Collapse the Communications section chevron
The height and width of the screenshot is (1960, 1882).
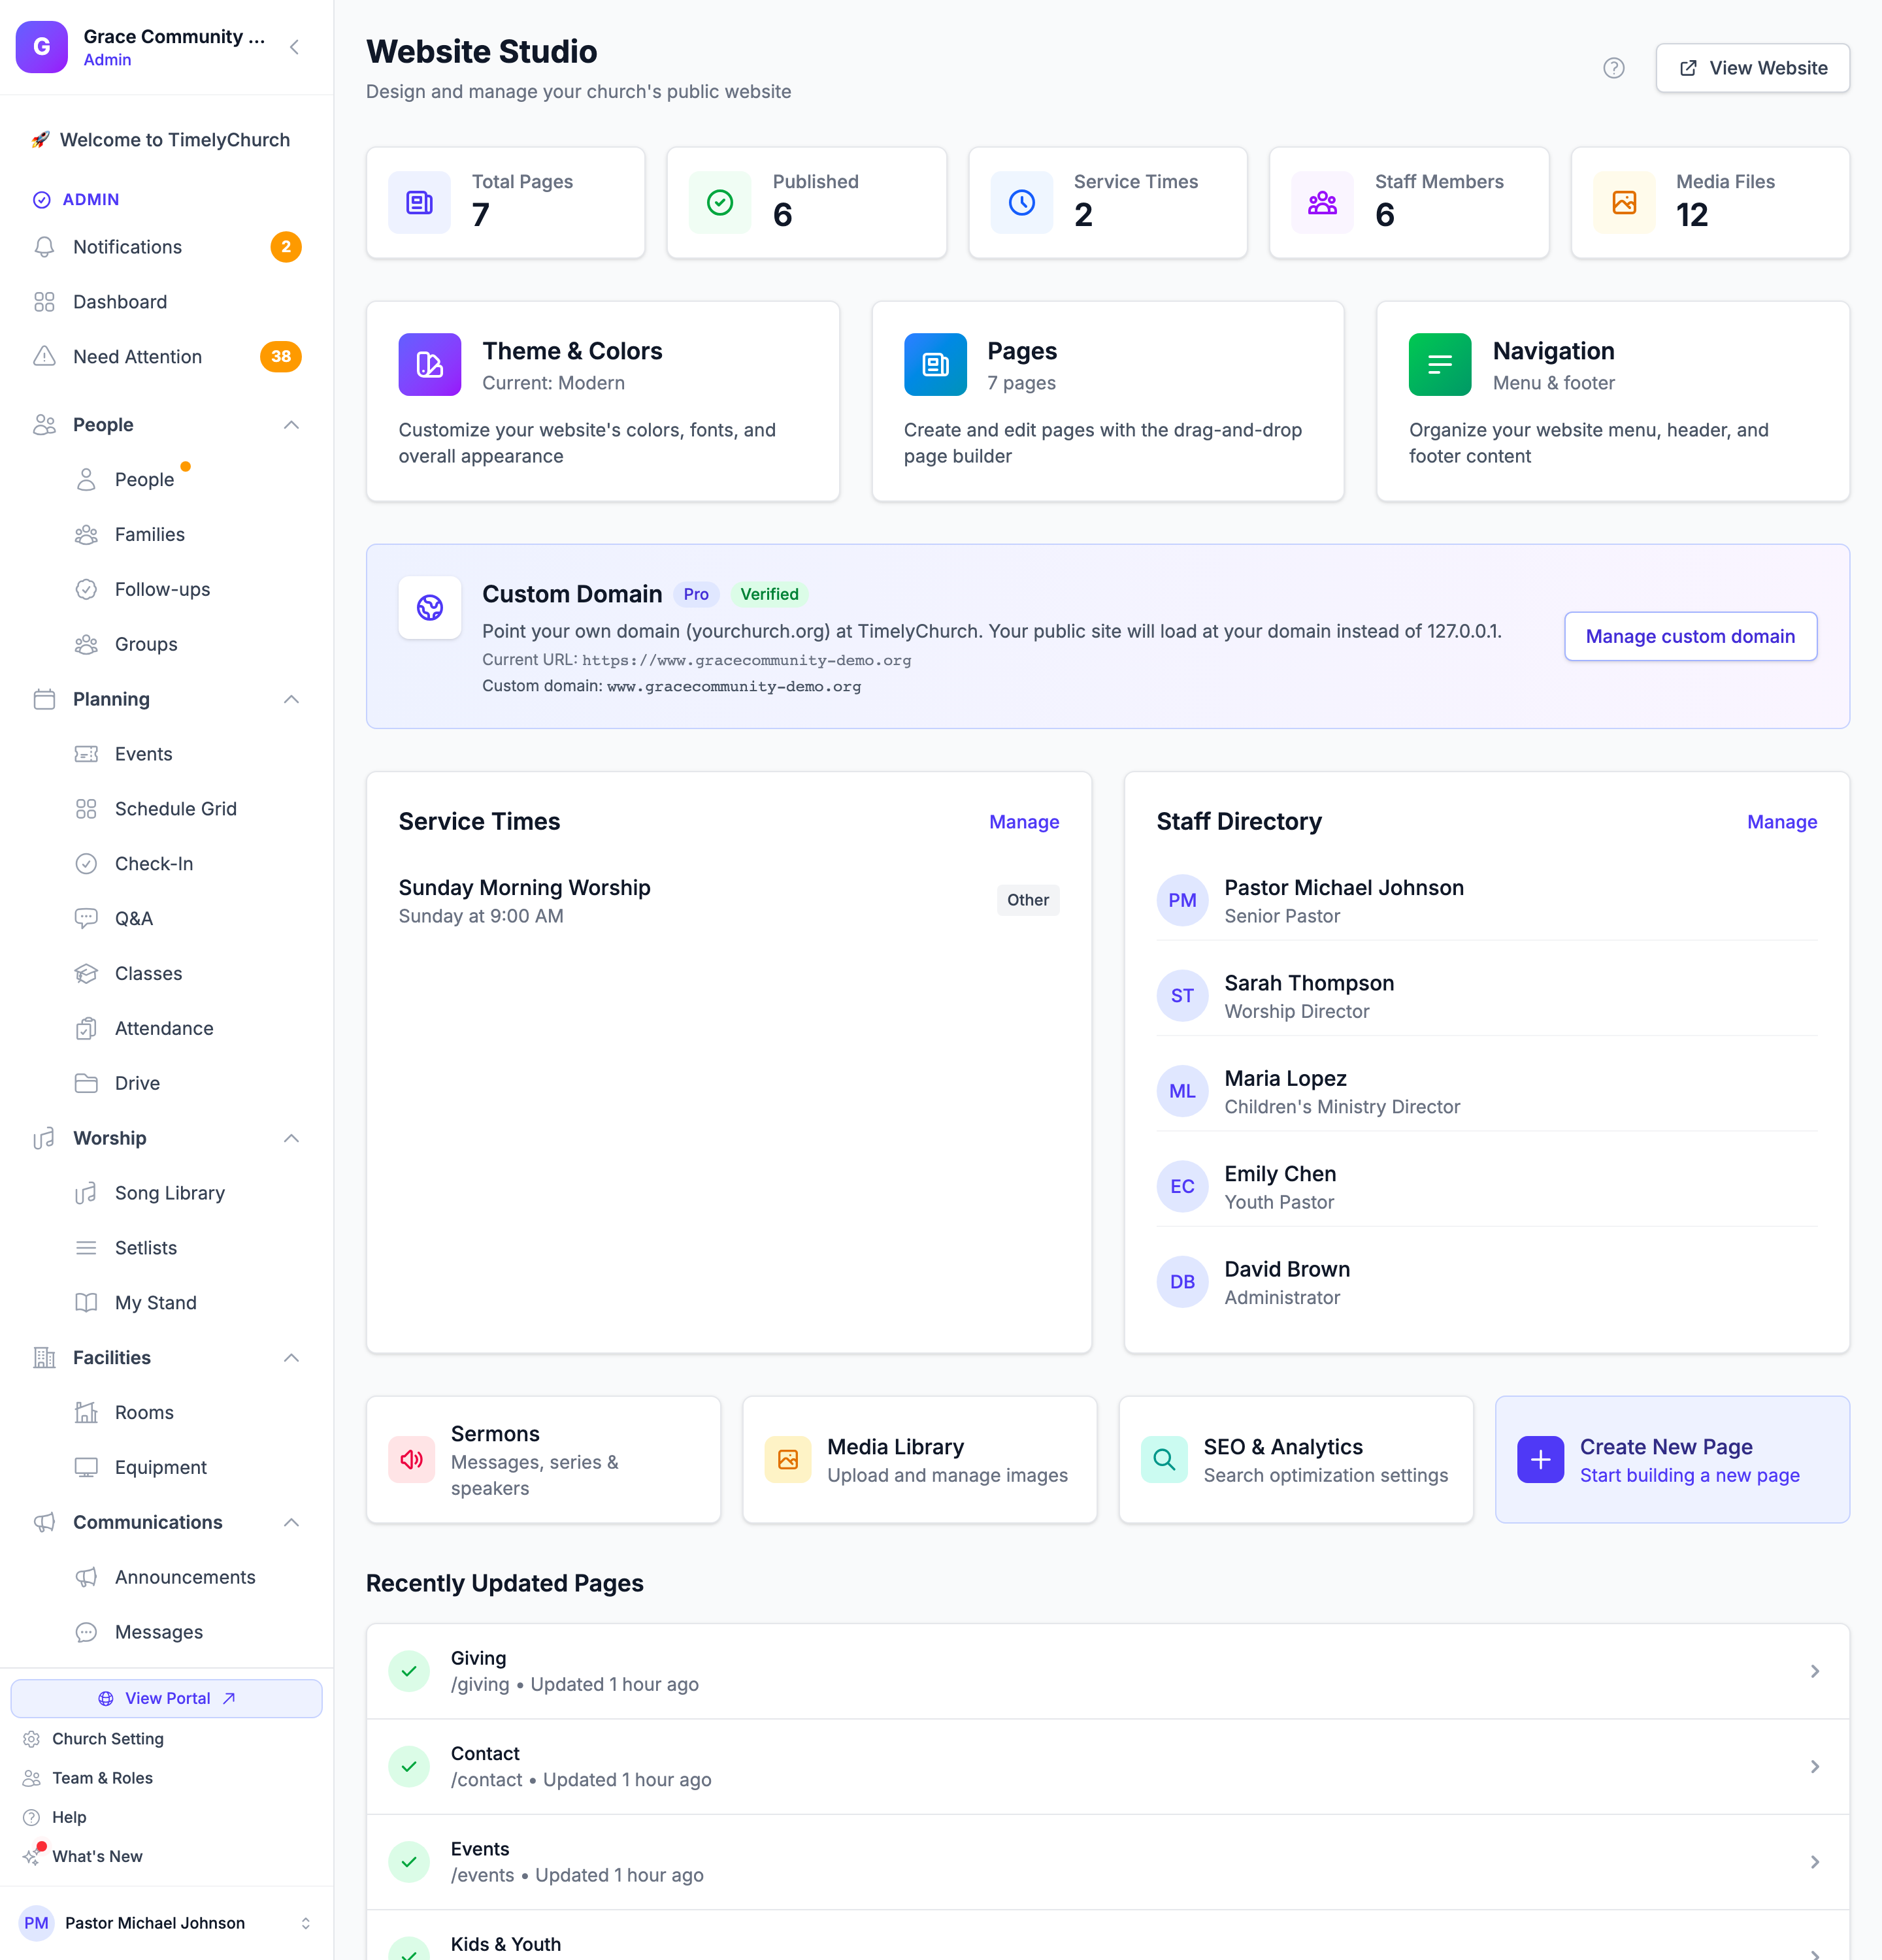pyautogui.click(x=291, y=1522)
